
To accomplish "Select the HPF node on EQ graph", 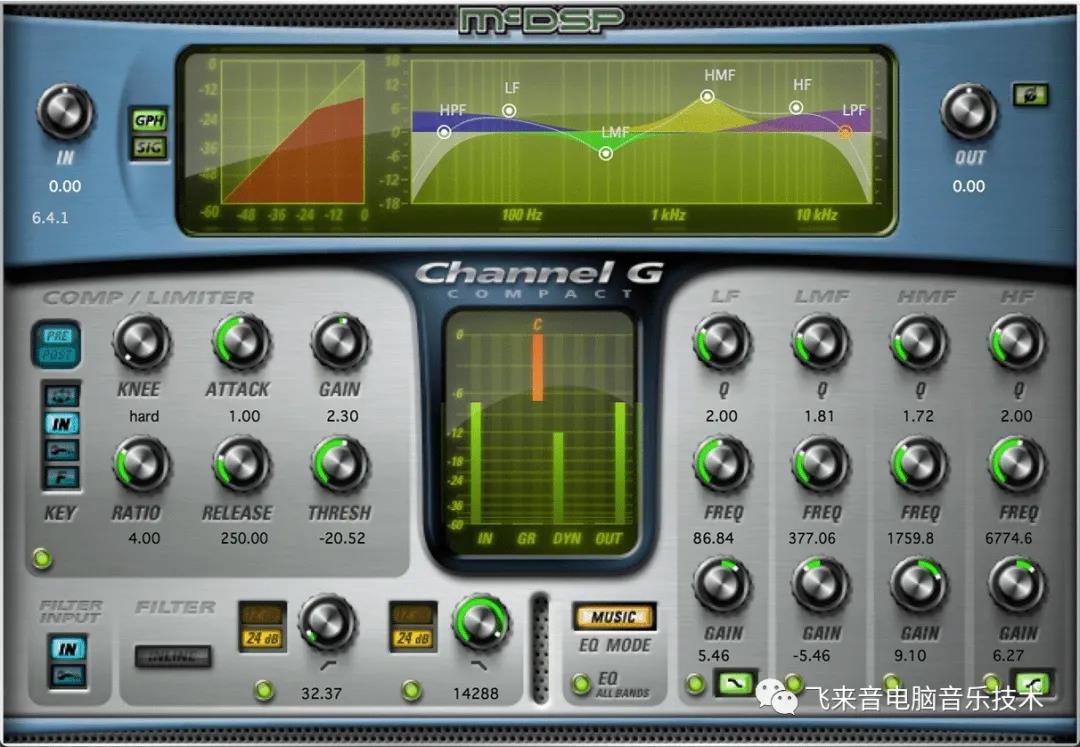I will click(444, 131).
